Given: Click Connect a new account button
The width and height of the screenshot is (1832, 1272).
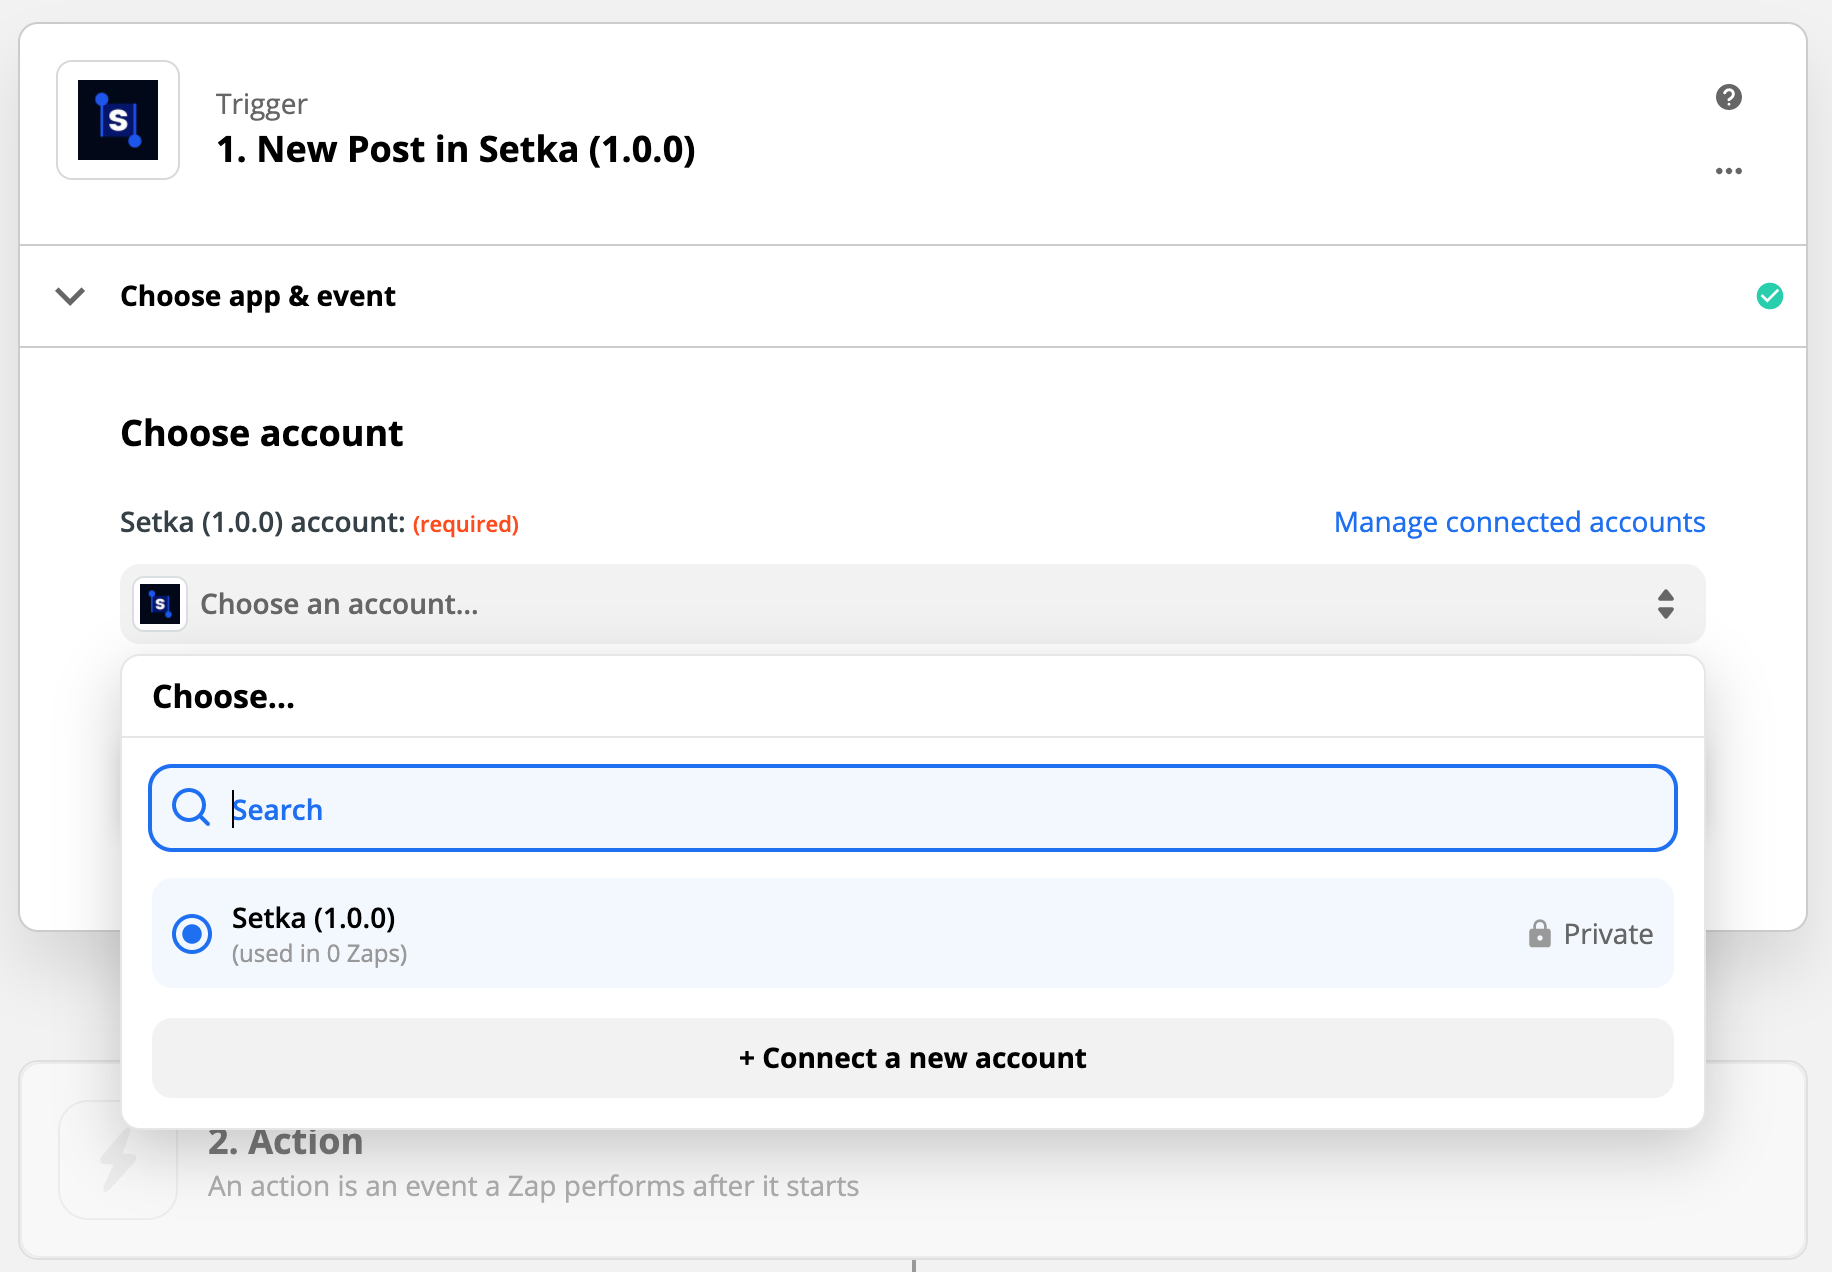Looking at the screenshot, I should point(912,1058).
